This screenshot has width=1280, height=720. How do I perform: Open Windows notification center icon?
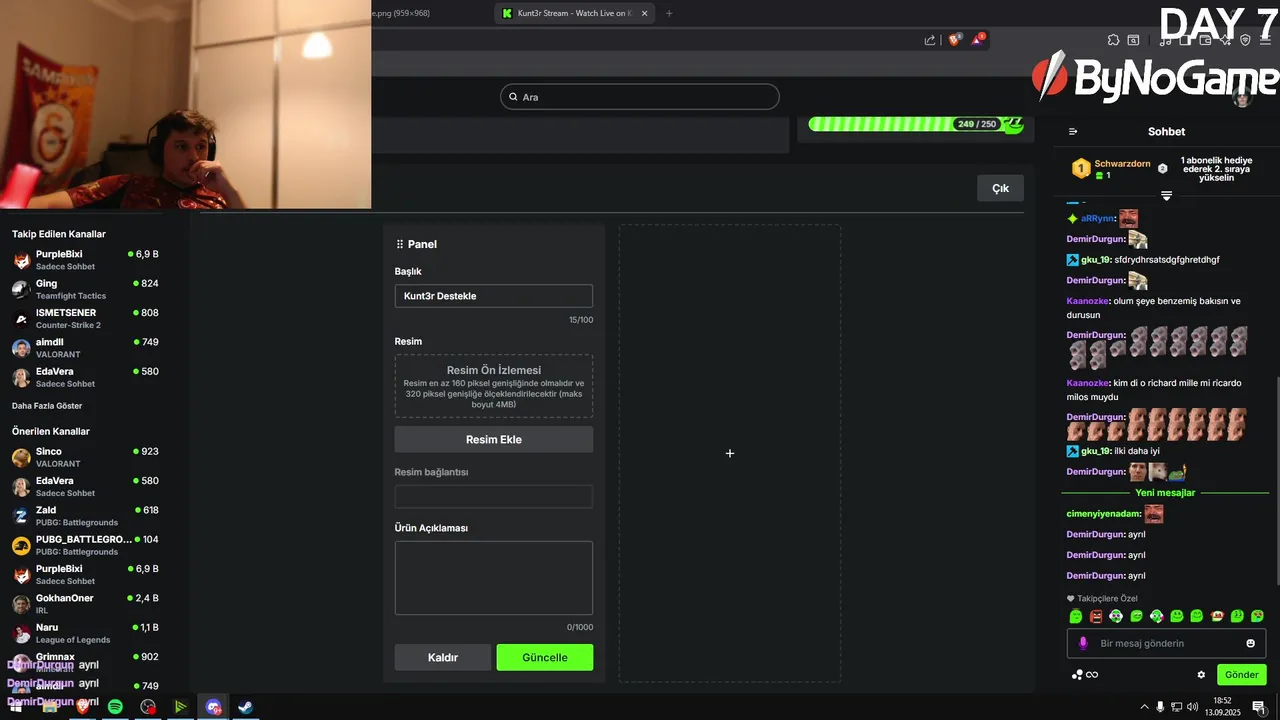pos(1258,707)
